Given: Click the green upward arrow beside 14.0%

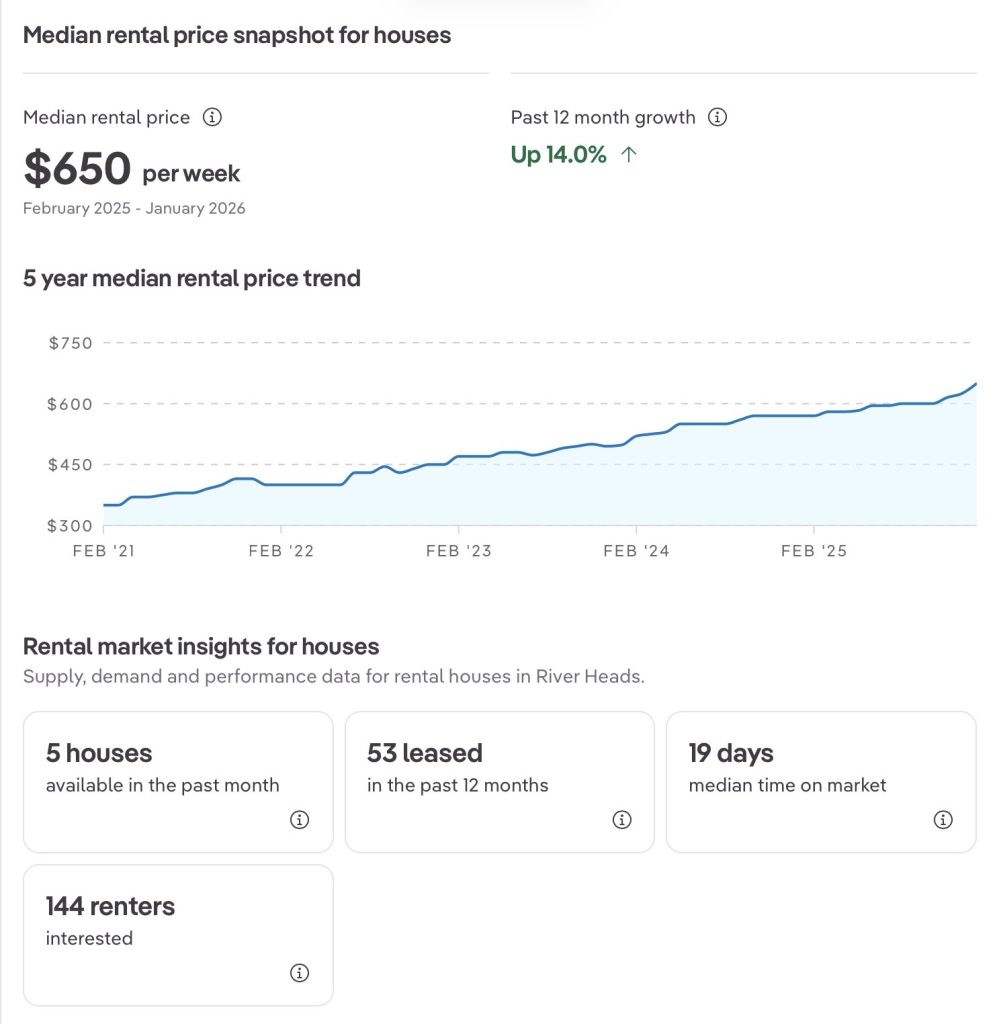Looking at the screenshot, I should tap(628, 155).
